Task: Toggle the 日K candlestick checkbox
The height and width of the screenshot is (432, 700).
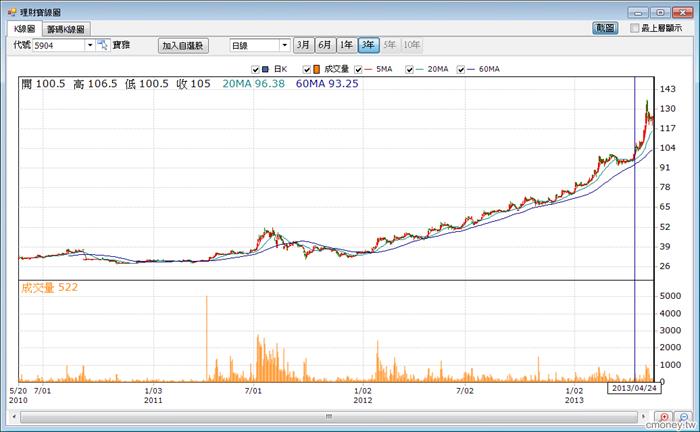Action: tap(255, 70)
